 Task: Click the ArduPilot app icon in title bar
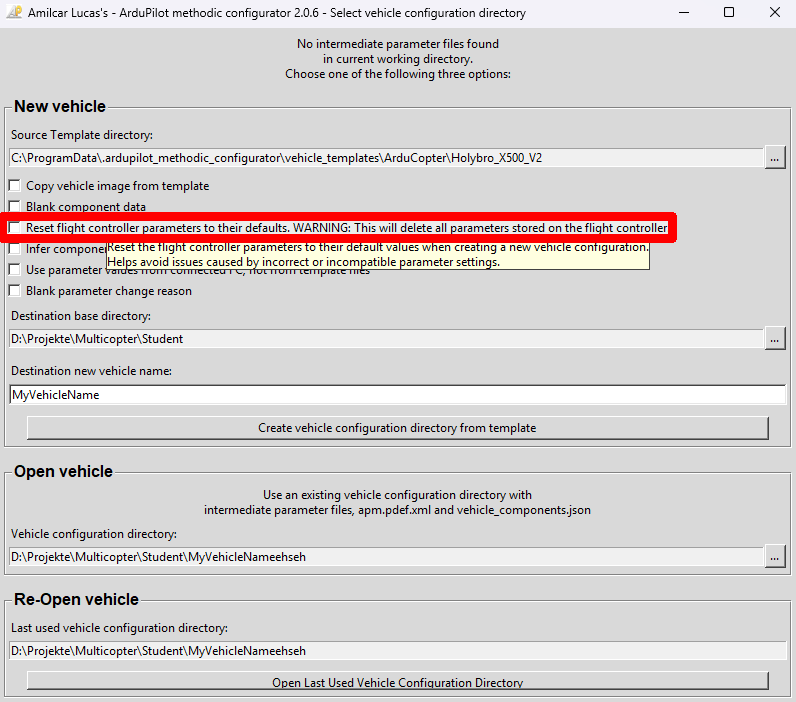click(14, 13)
